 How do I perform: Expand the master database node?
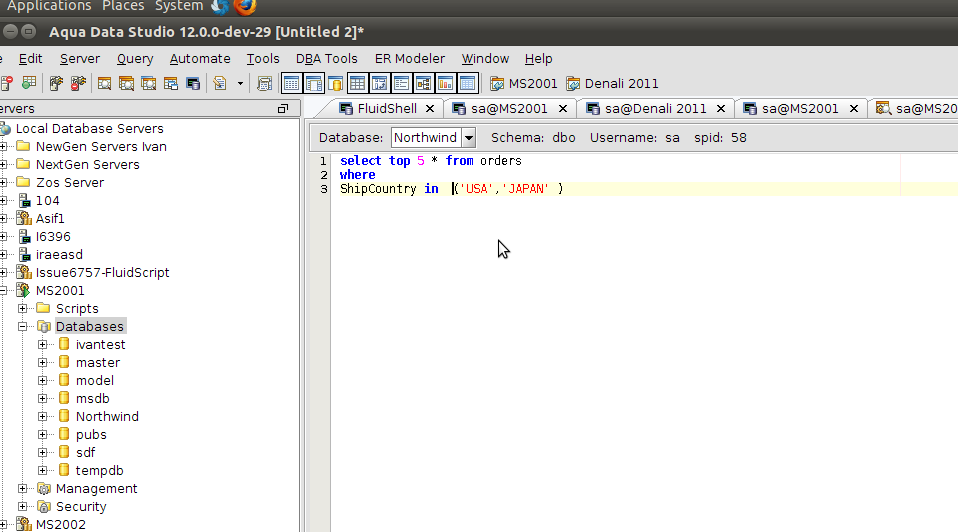click(43, 362)
